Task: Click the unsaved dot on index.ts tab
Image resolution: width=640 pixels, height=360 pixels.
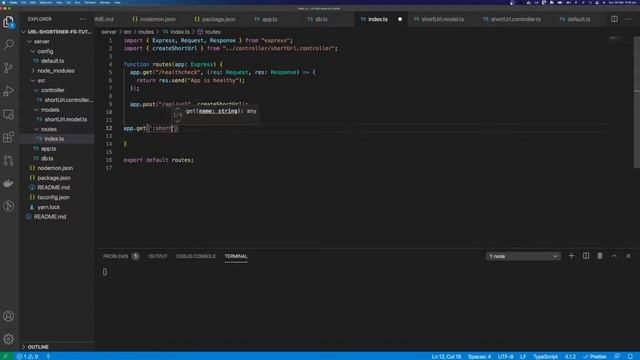Action: 400,19
